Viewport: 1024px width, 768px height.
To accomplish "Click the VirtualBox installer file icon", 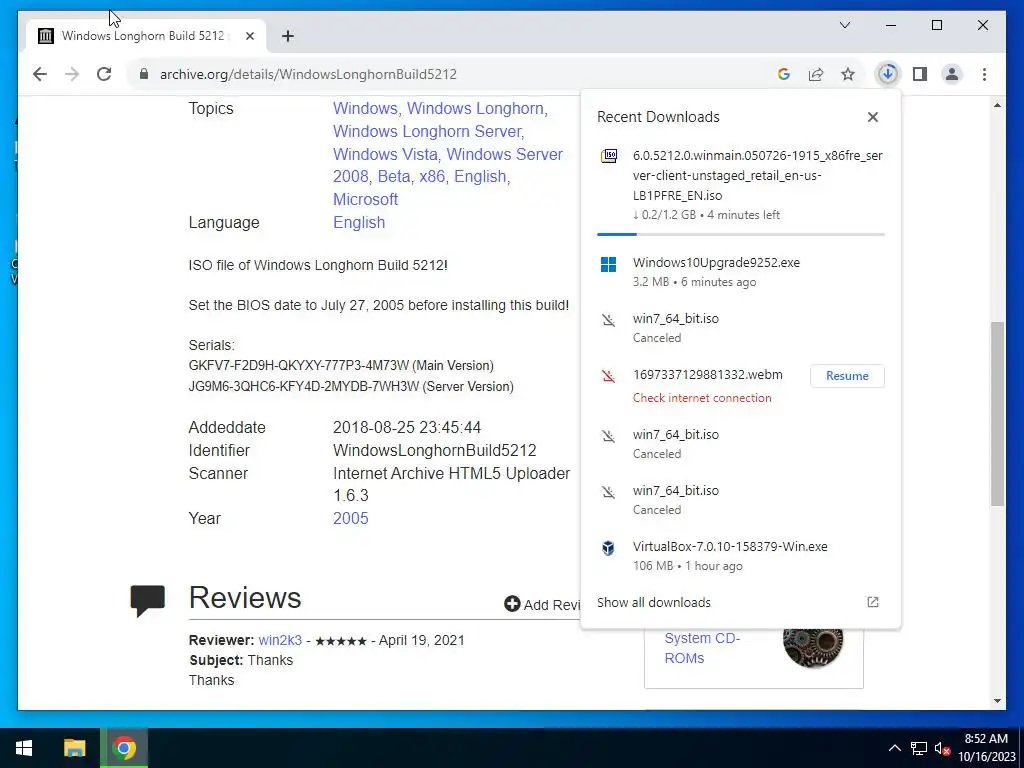I will coord(609,547).
